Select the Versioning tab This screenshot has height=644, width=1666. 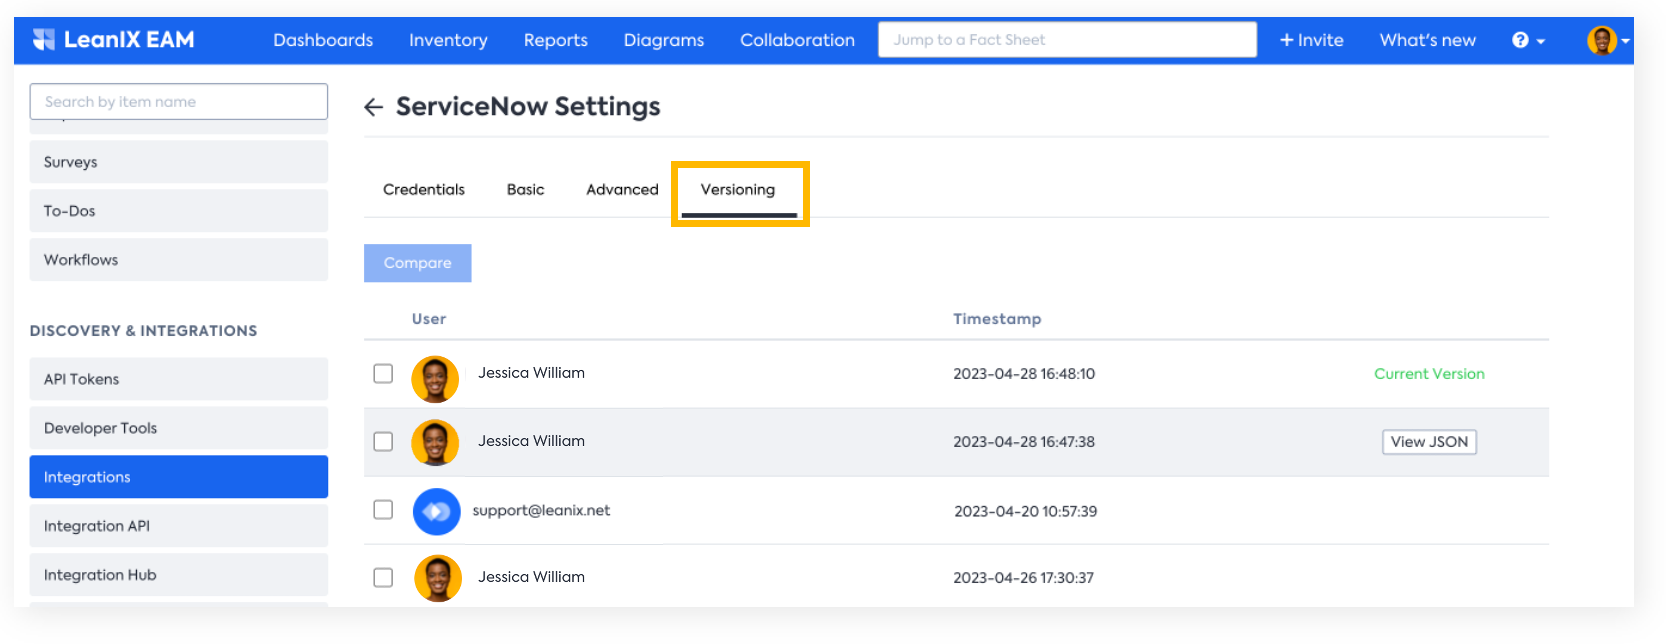(x=738, y=189)
